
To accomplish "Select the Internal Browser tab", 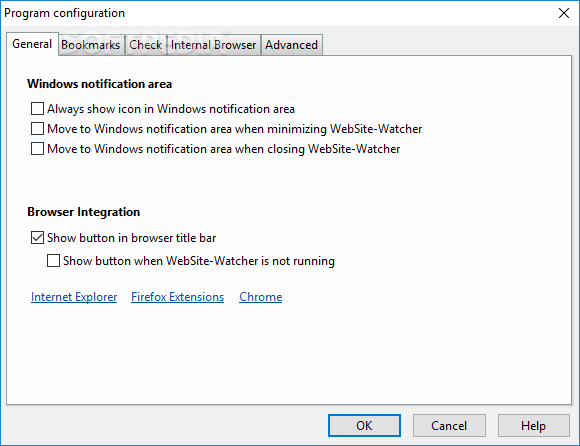I will (x=213, y=45).
